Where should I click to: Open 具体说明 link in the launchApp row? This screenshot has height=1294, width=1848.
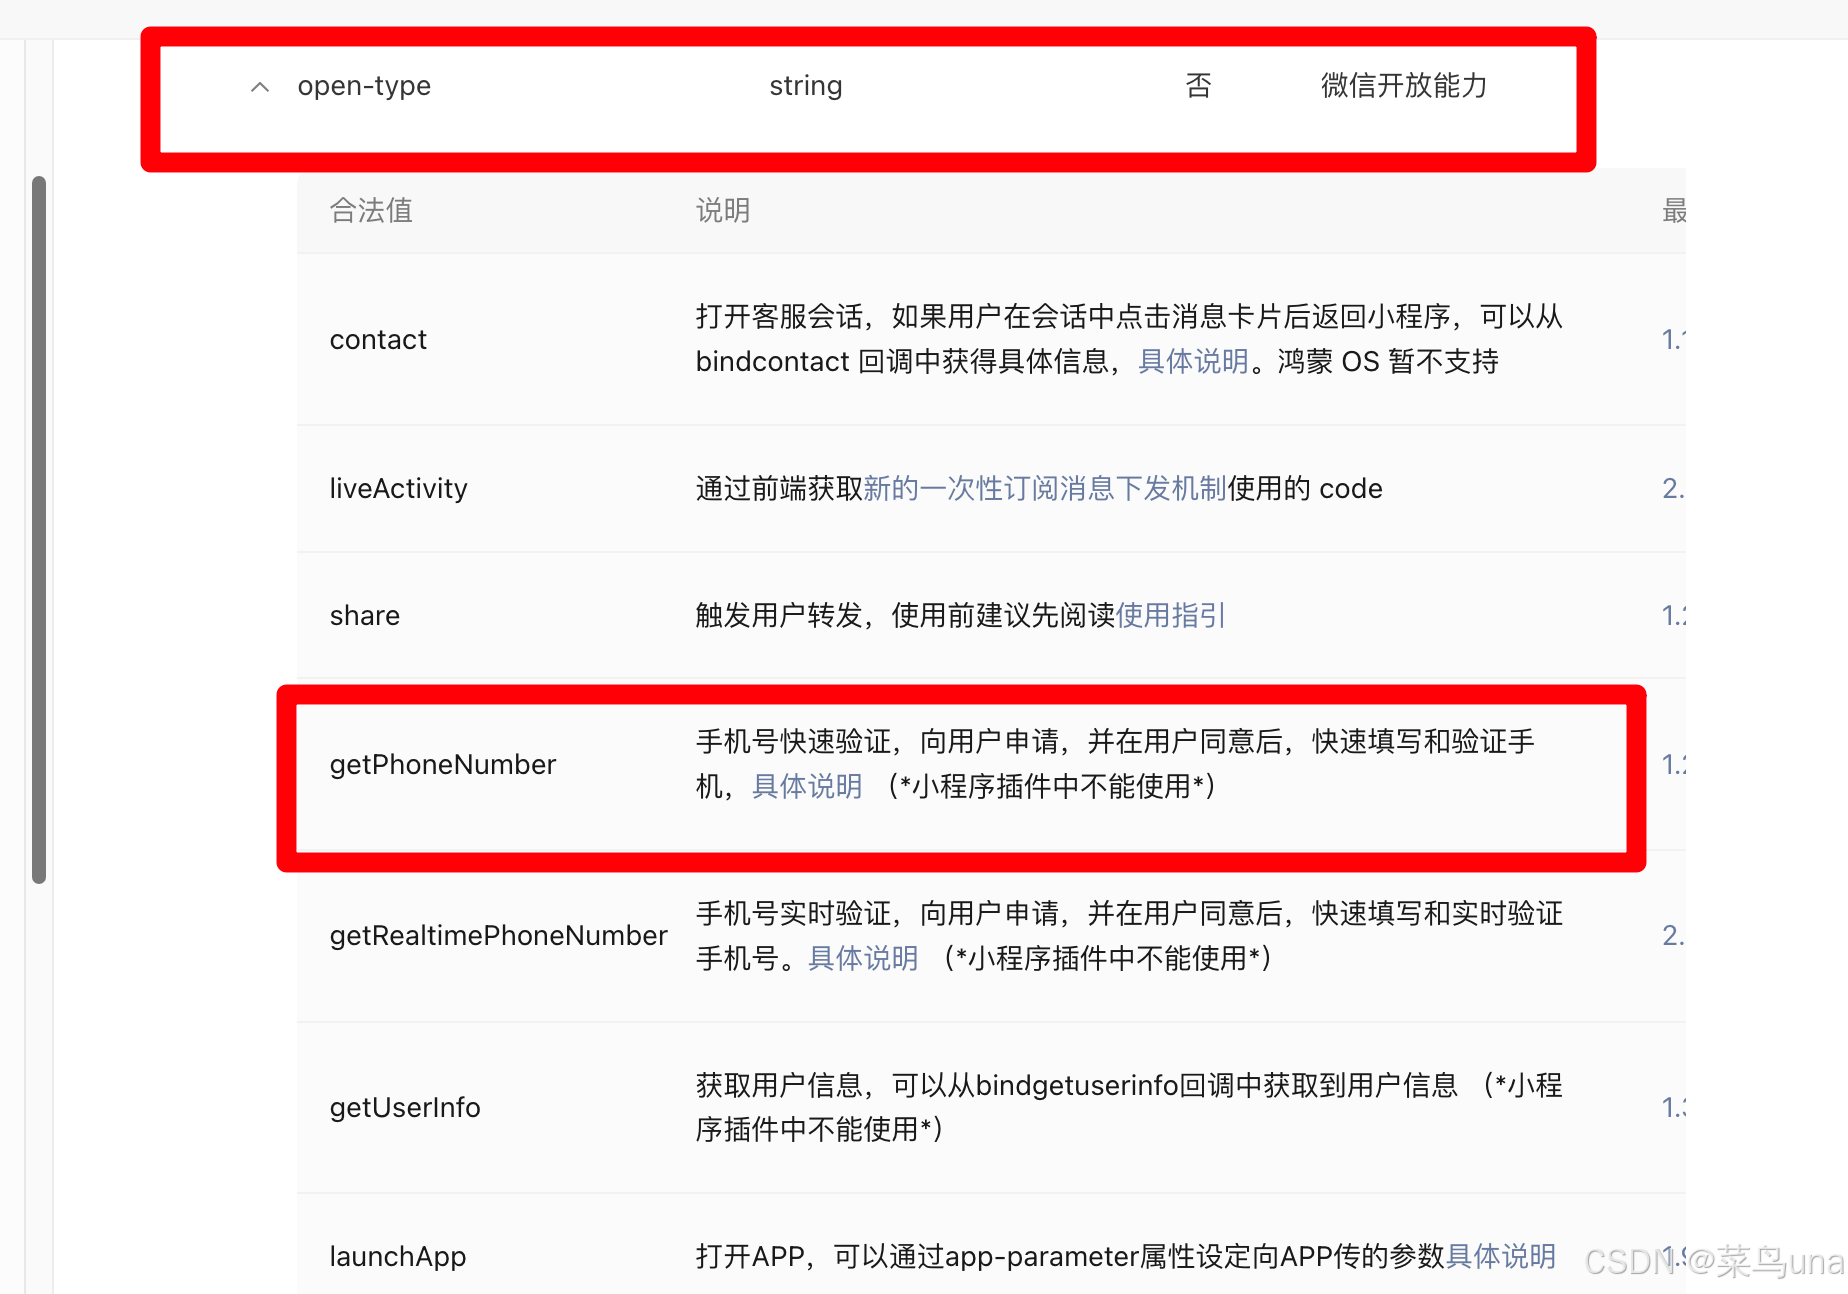pyautogui.click(x=1502, y=1256)
